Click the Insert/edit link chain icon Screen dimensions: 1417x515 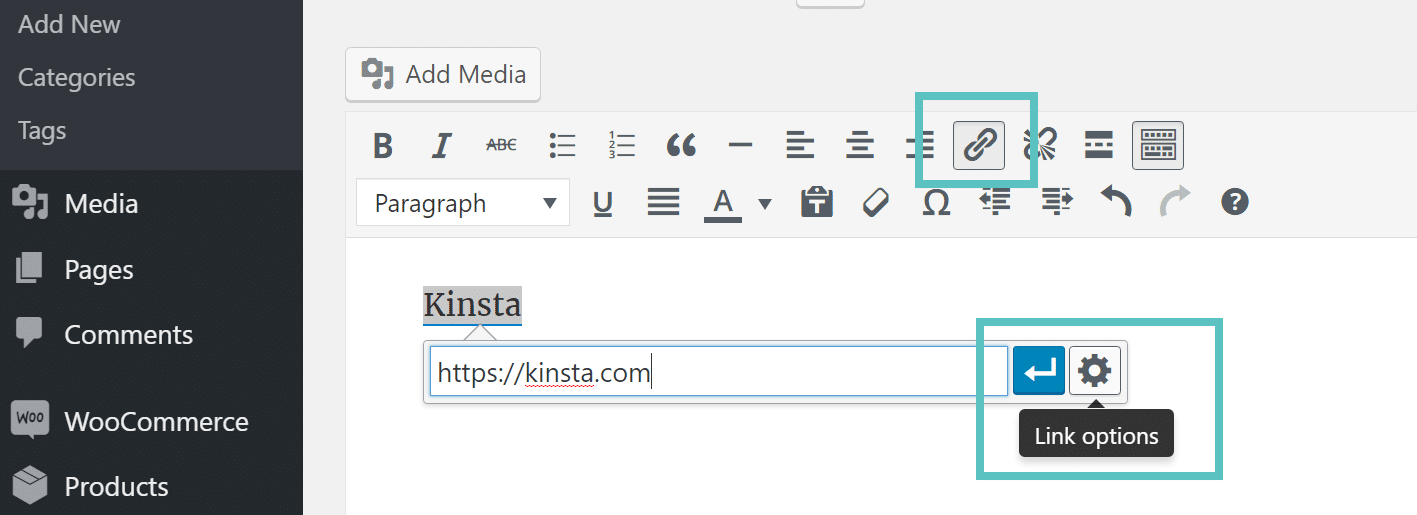[x=979, y=146]
